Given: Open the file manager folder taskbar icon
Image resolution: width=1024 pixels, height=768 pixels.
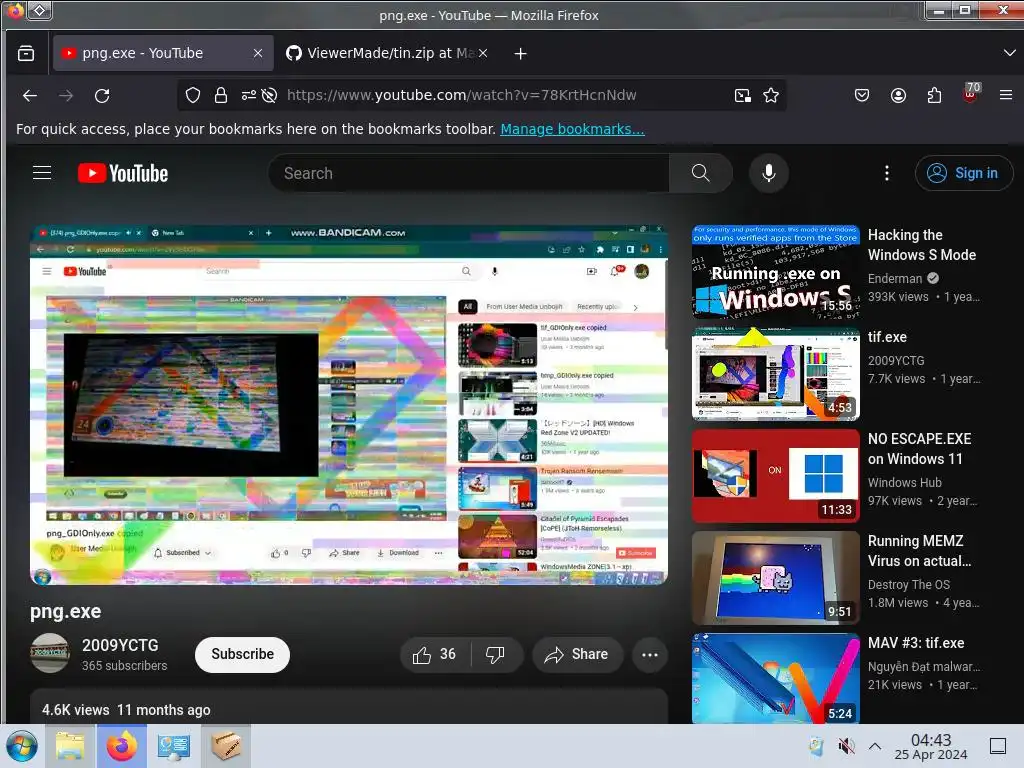Looking at the screenshot, I should pyautogui.click(x=70, y=746).
